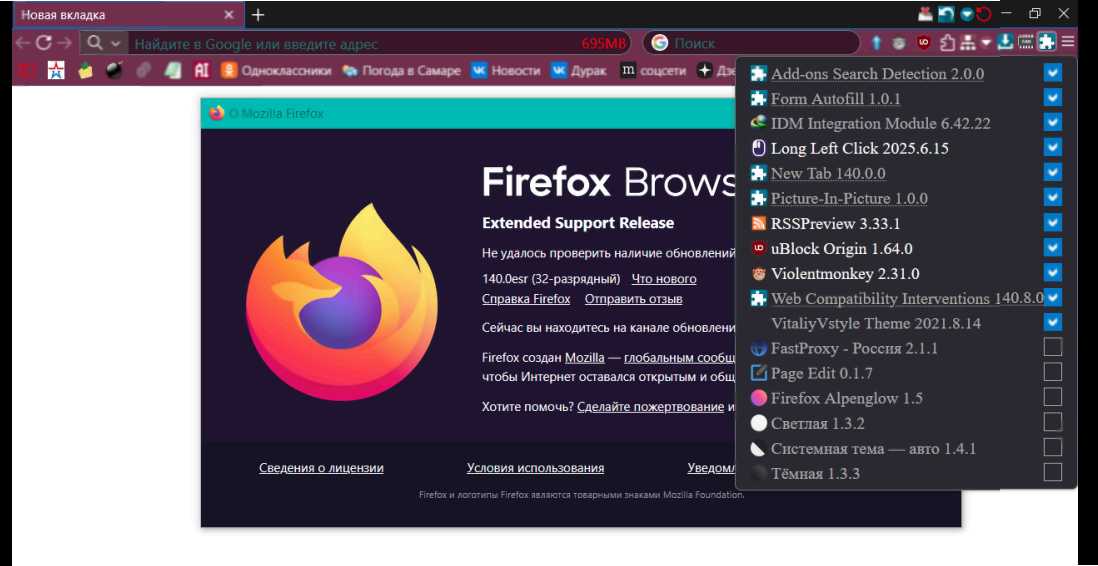Image resolution: width=1098 pixels, height=566 pixels.
Task: Click Сделайте пожертвование link
Action: (651, 407)
